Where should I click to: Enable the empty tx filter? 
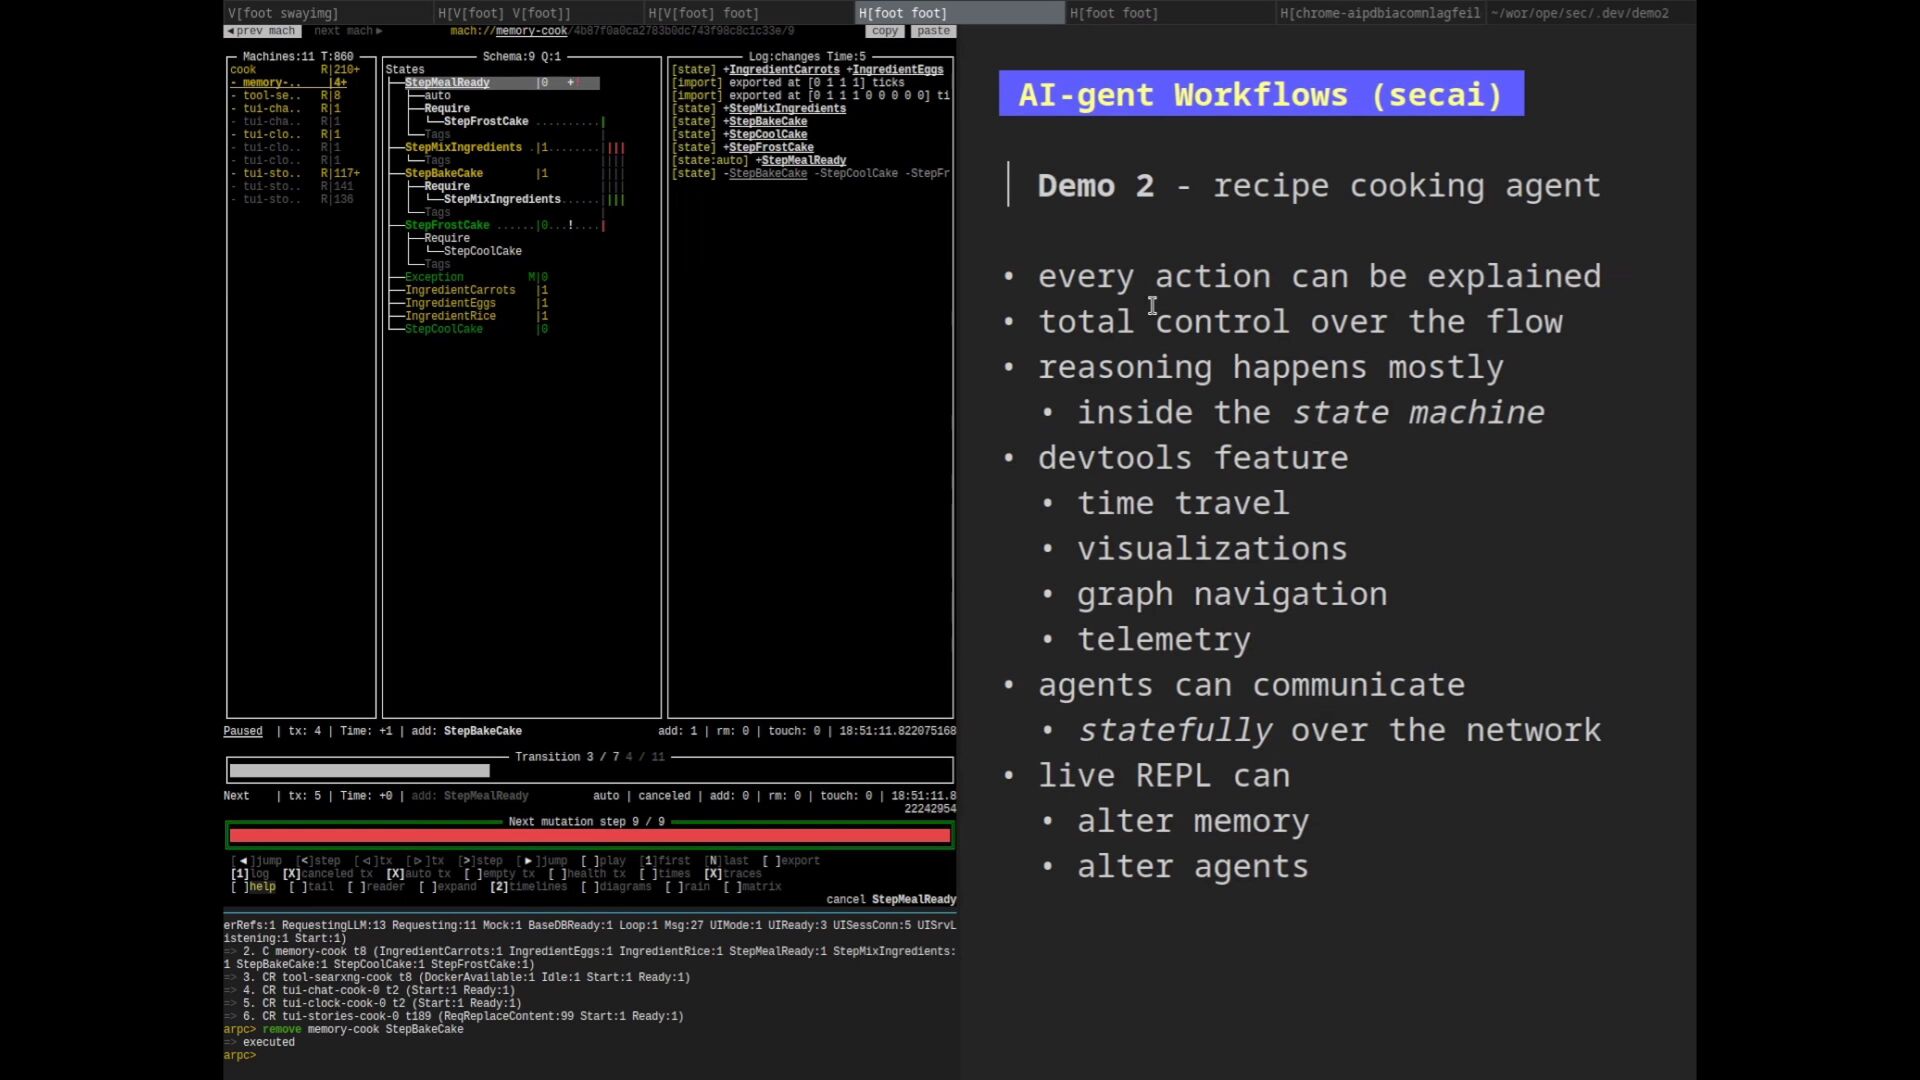tap(499, 874)
